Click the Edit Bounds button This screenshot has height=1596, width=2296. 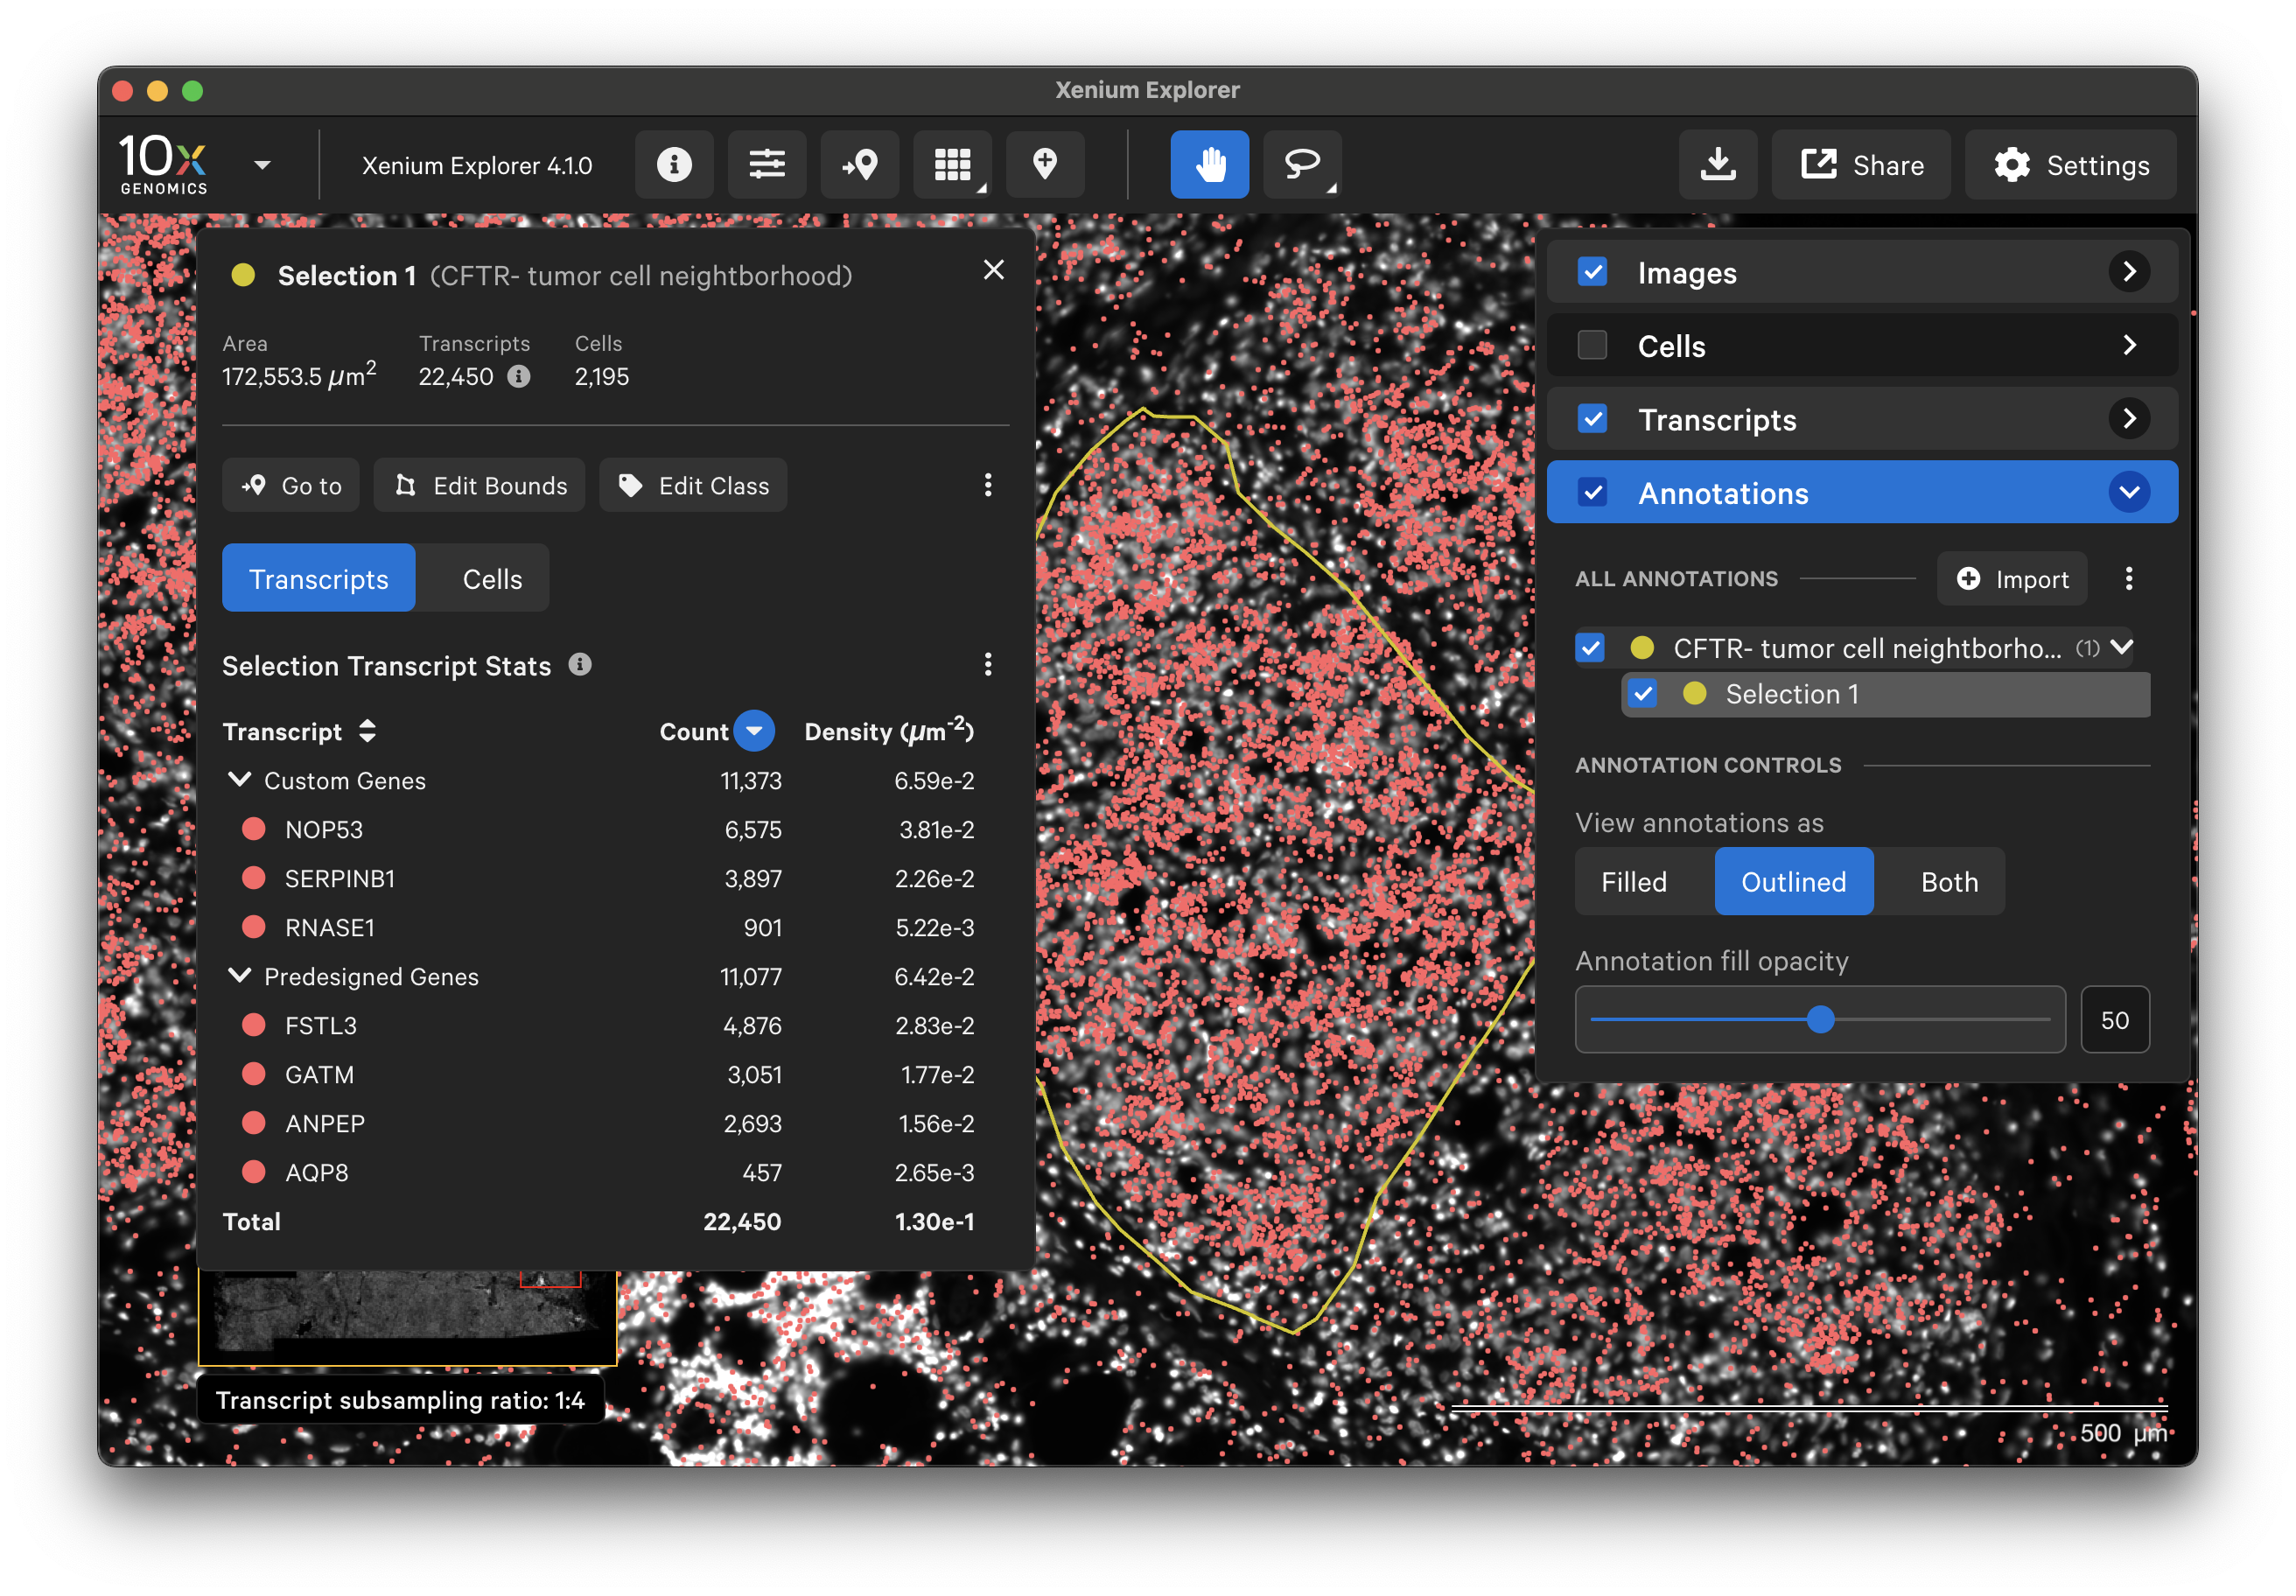click(480, 486)
